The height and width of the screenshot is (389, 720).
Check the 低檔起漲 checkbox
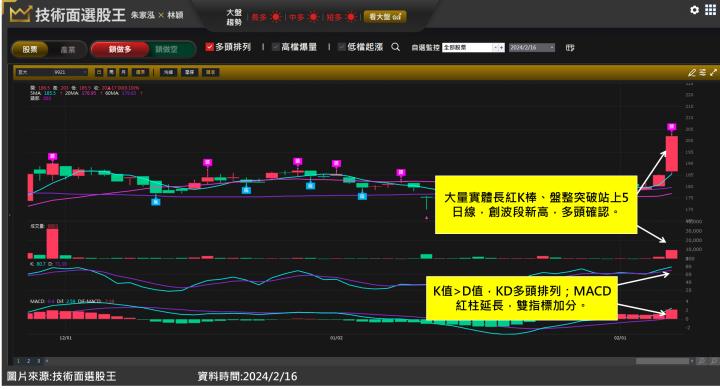342,47
